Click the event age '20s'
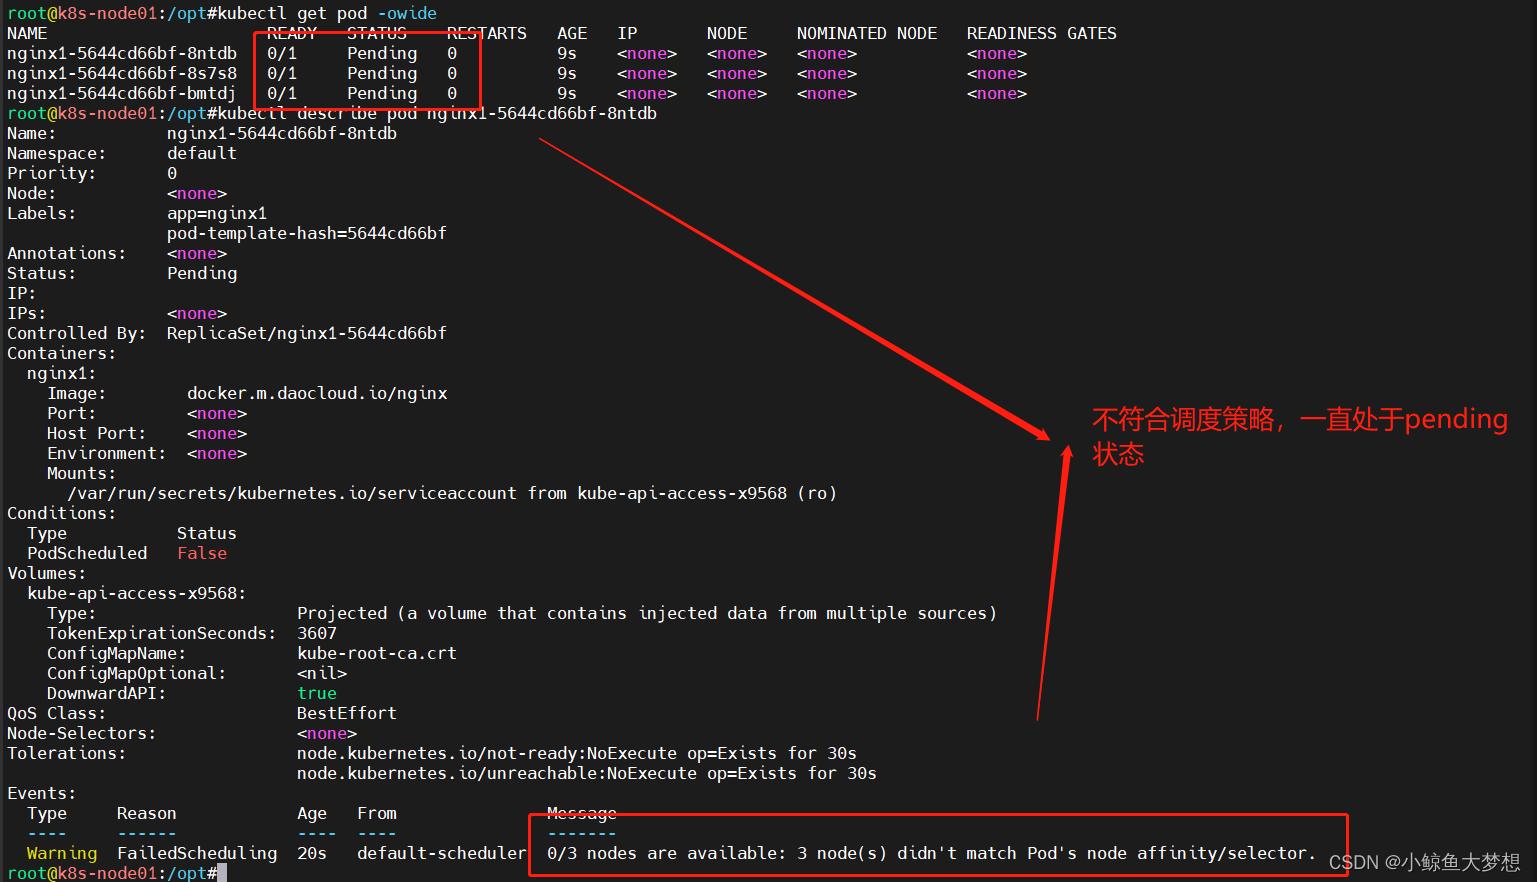 (x=312, y=853)
